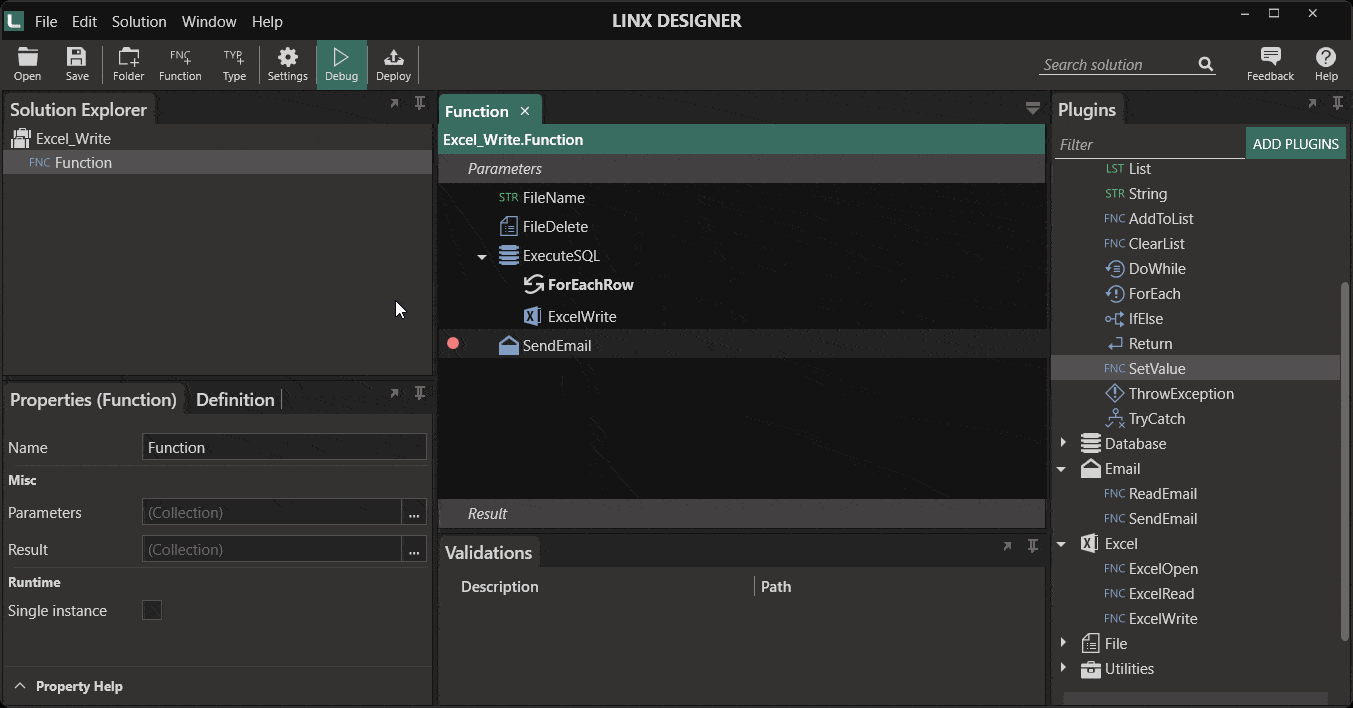Click the Search solution field
Image resolution: width=1353 pixels, height=708 pixels.
[x=1117, y=65]
